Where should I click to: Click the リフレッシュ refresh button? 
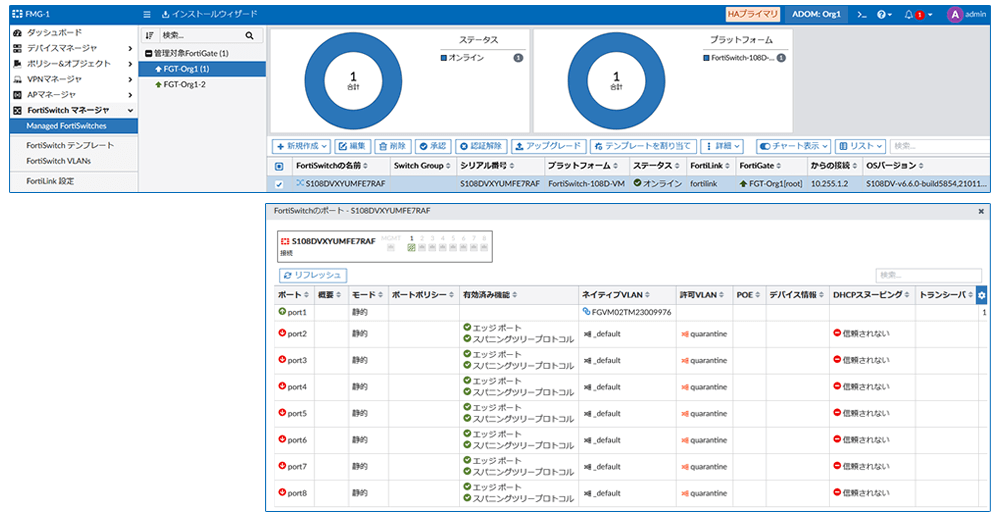(312, 275)
